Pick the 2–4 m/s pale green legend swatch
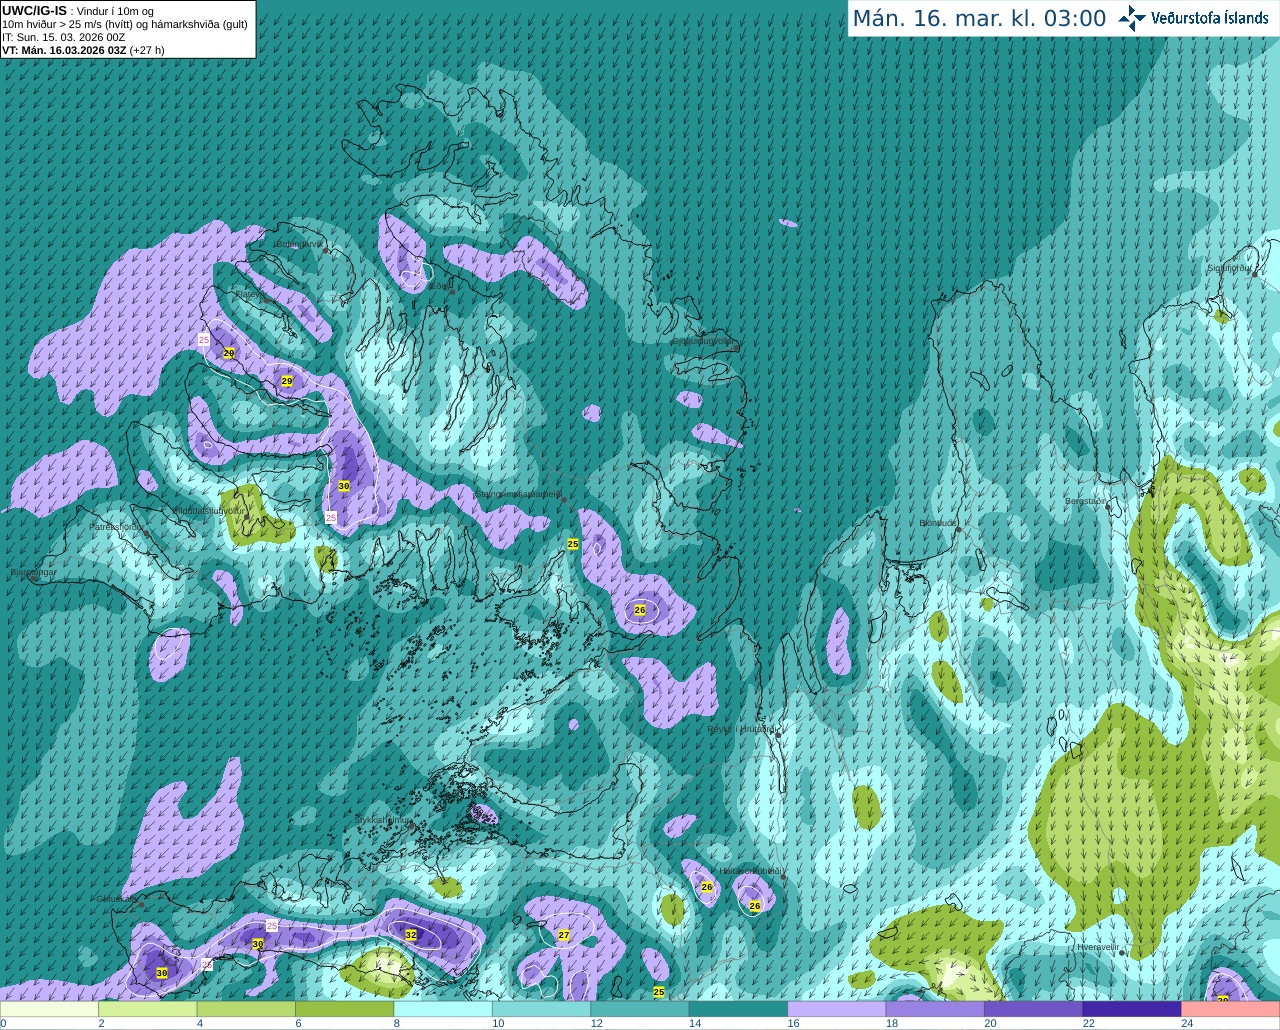 [149, 1009]
